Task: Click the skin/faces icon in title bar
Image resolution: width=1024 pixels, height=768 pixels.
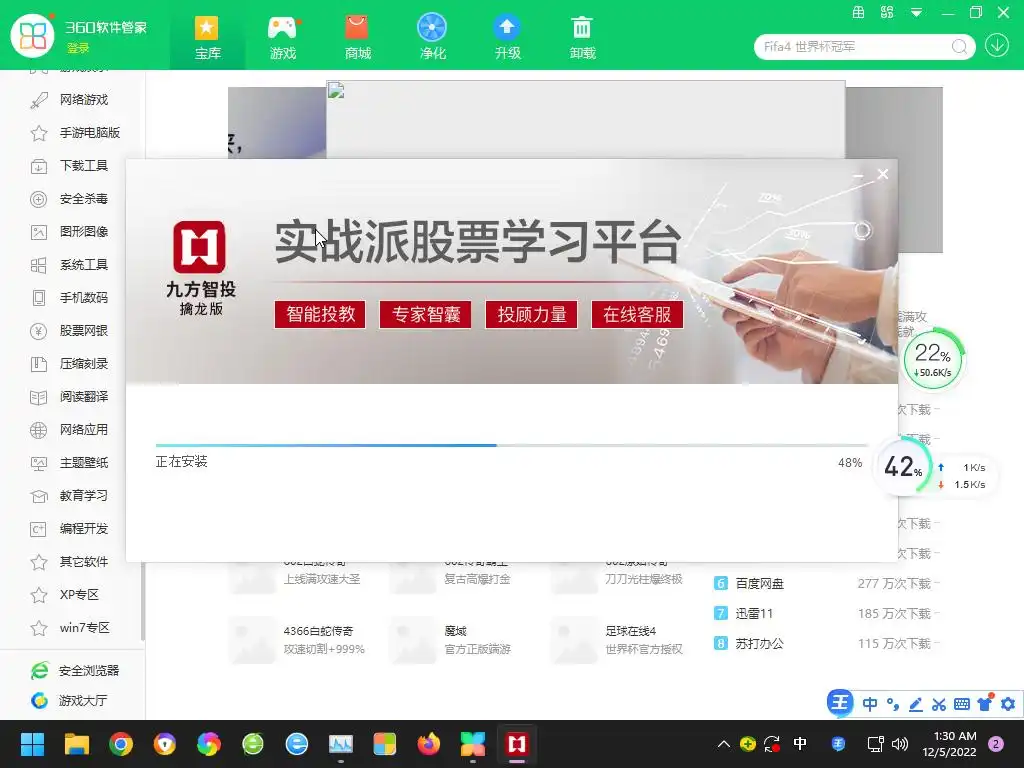Action: click(x=887, y=12)
